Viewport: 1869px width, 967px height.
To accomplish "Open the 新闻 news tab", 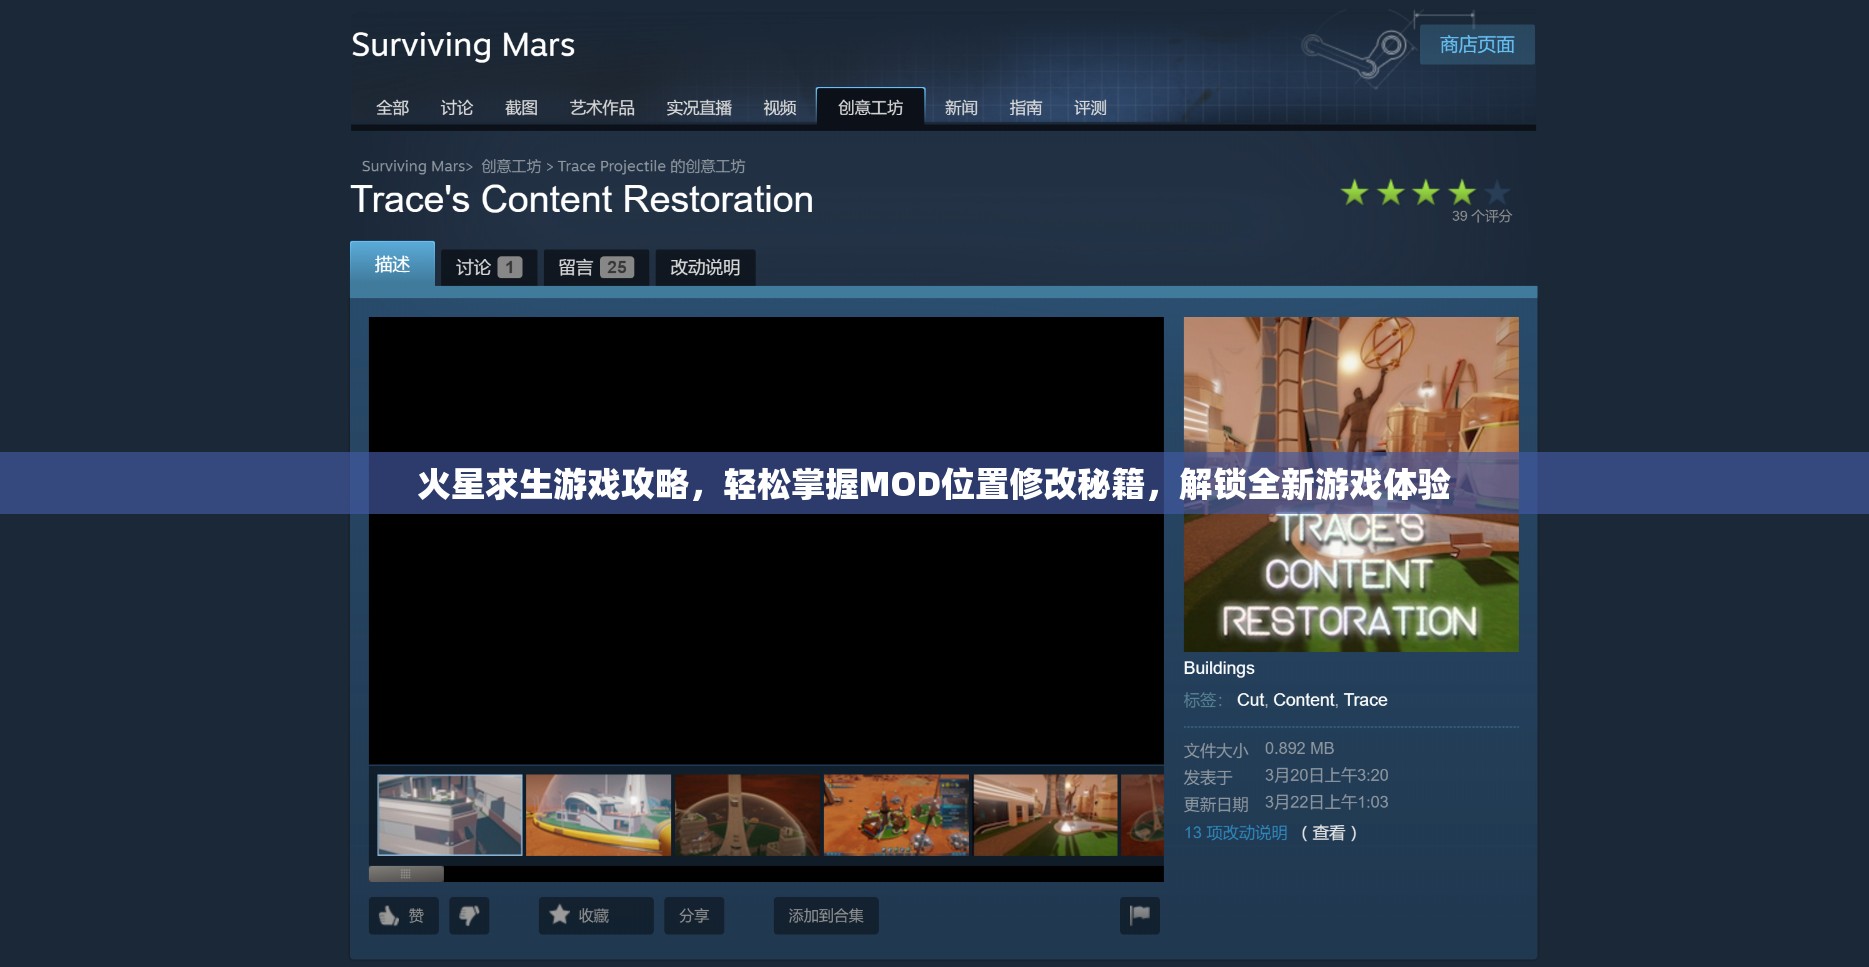I will pyautogui.click(x=961, y=108).
